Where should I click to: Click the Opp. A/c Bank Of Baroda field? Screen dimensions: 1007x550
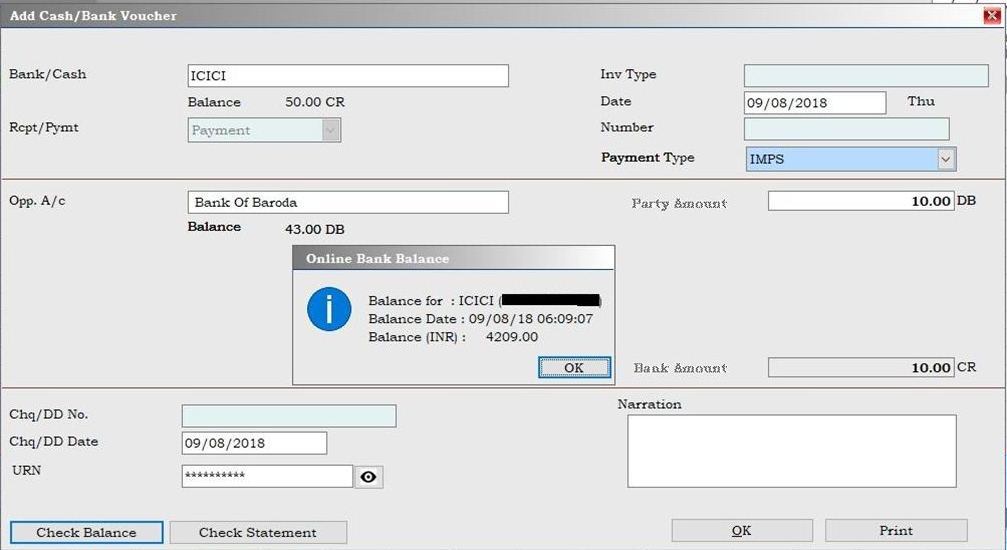tap(348, 202)
